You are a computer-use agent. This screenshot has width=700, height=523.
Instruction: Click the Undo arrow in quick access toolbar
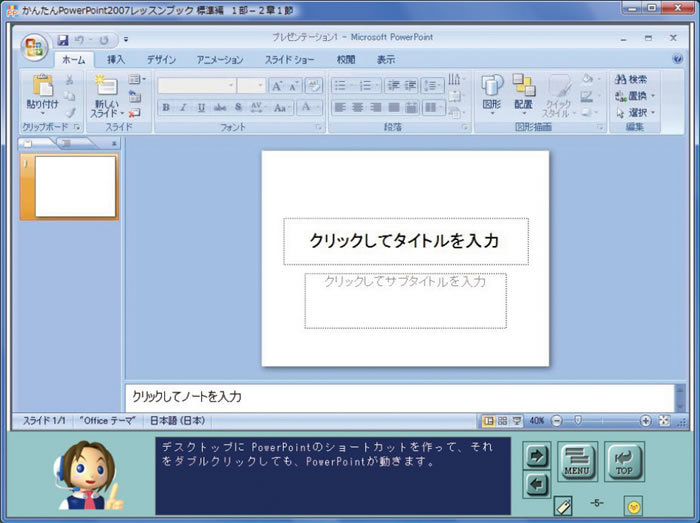coord(79,40)
